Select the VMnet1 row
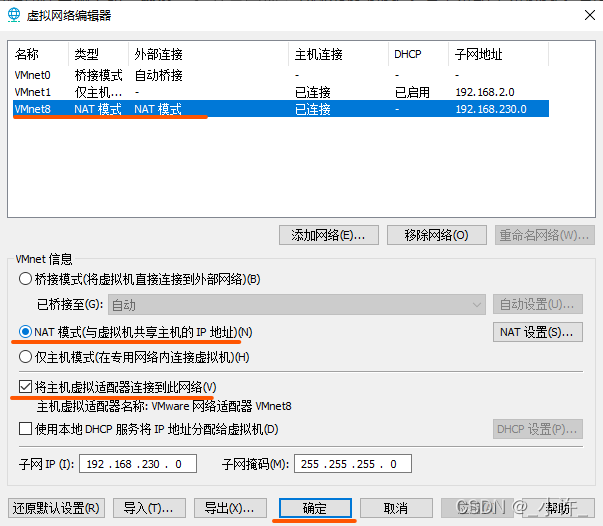Image resolution: width=603 pixels, height=526 pixels. [281, 92]
